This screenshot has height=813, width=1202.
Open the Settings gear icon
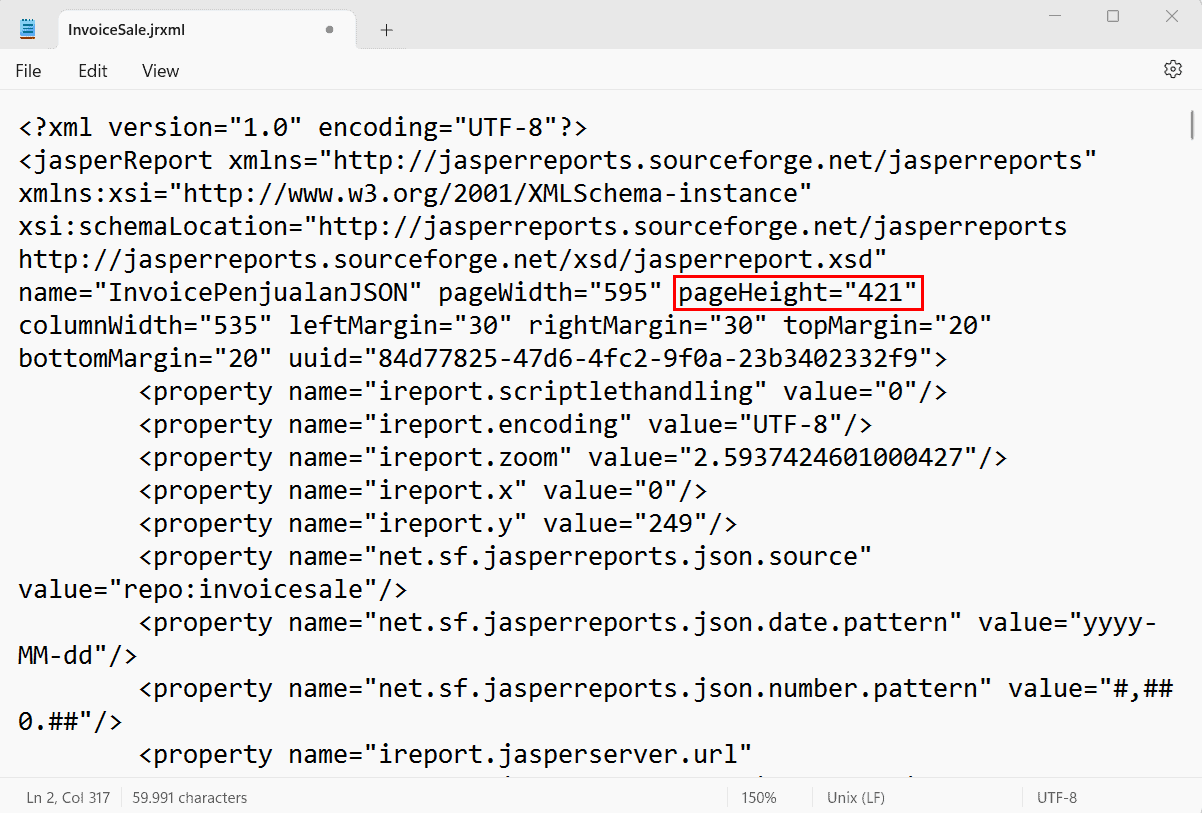(x=1173, y=70)
